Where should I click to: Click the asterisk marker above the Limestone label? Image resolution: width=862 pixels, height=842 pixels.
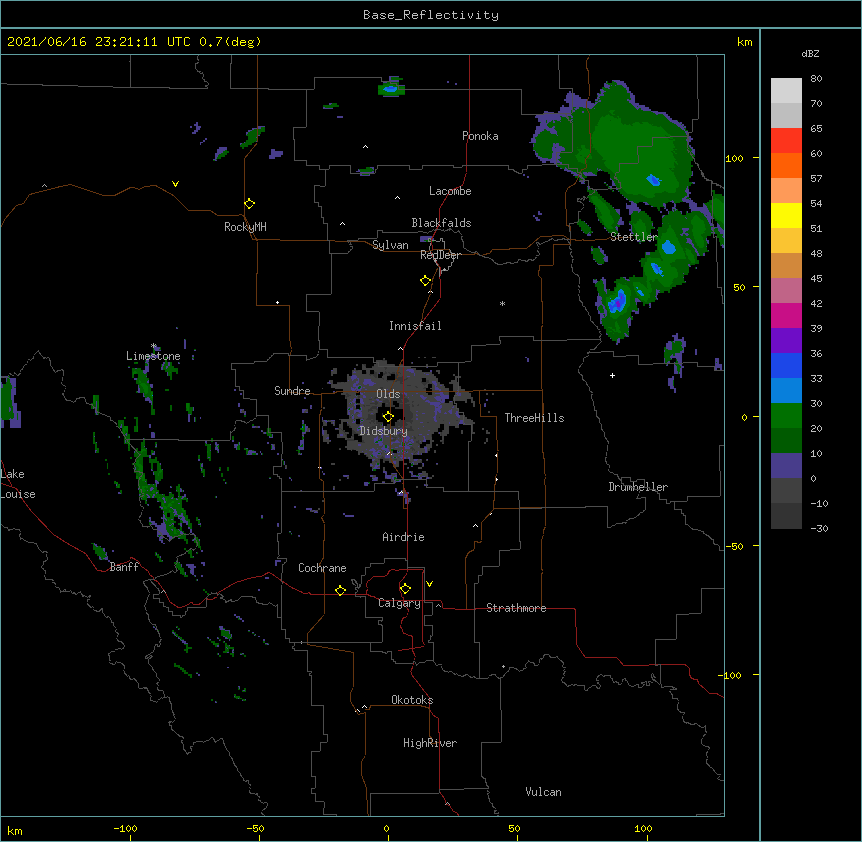[153, 346]
